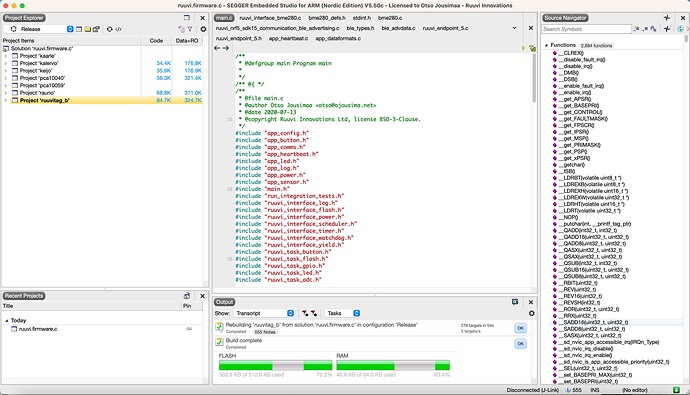Screen dimensions: 690x395
Task: Select __REV16(uint32_t) function entry
Action: (580, 296)
